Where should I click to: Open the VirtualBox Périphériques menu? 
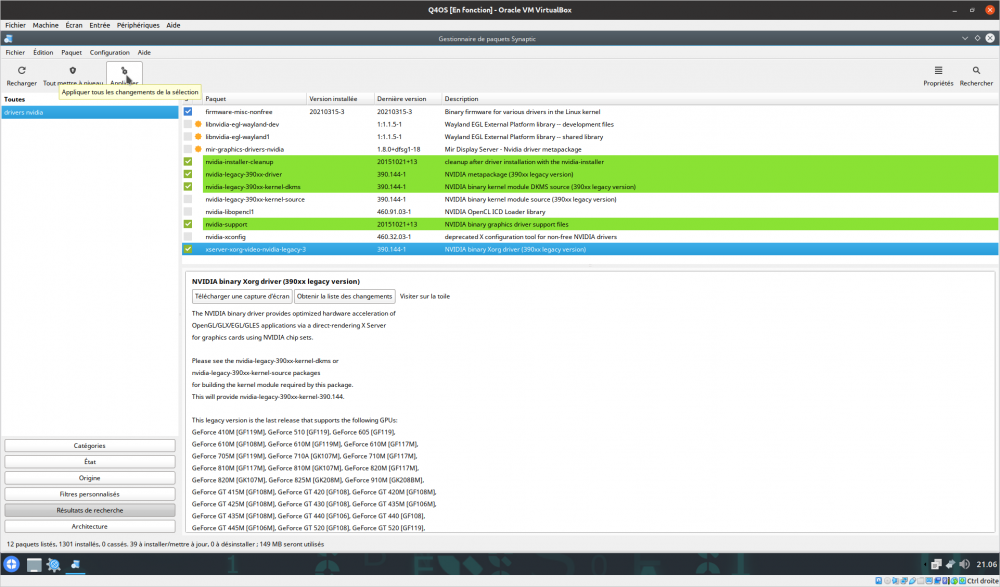tap(137, 24)
